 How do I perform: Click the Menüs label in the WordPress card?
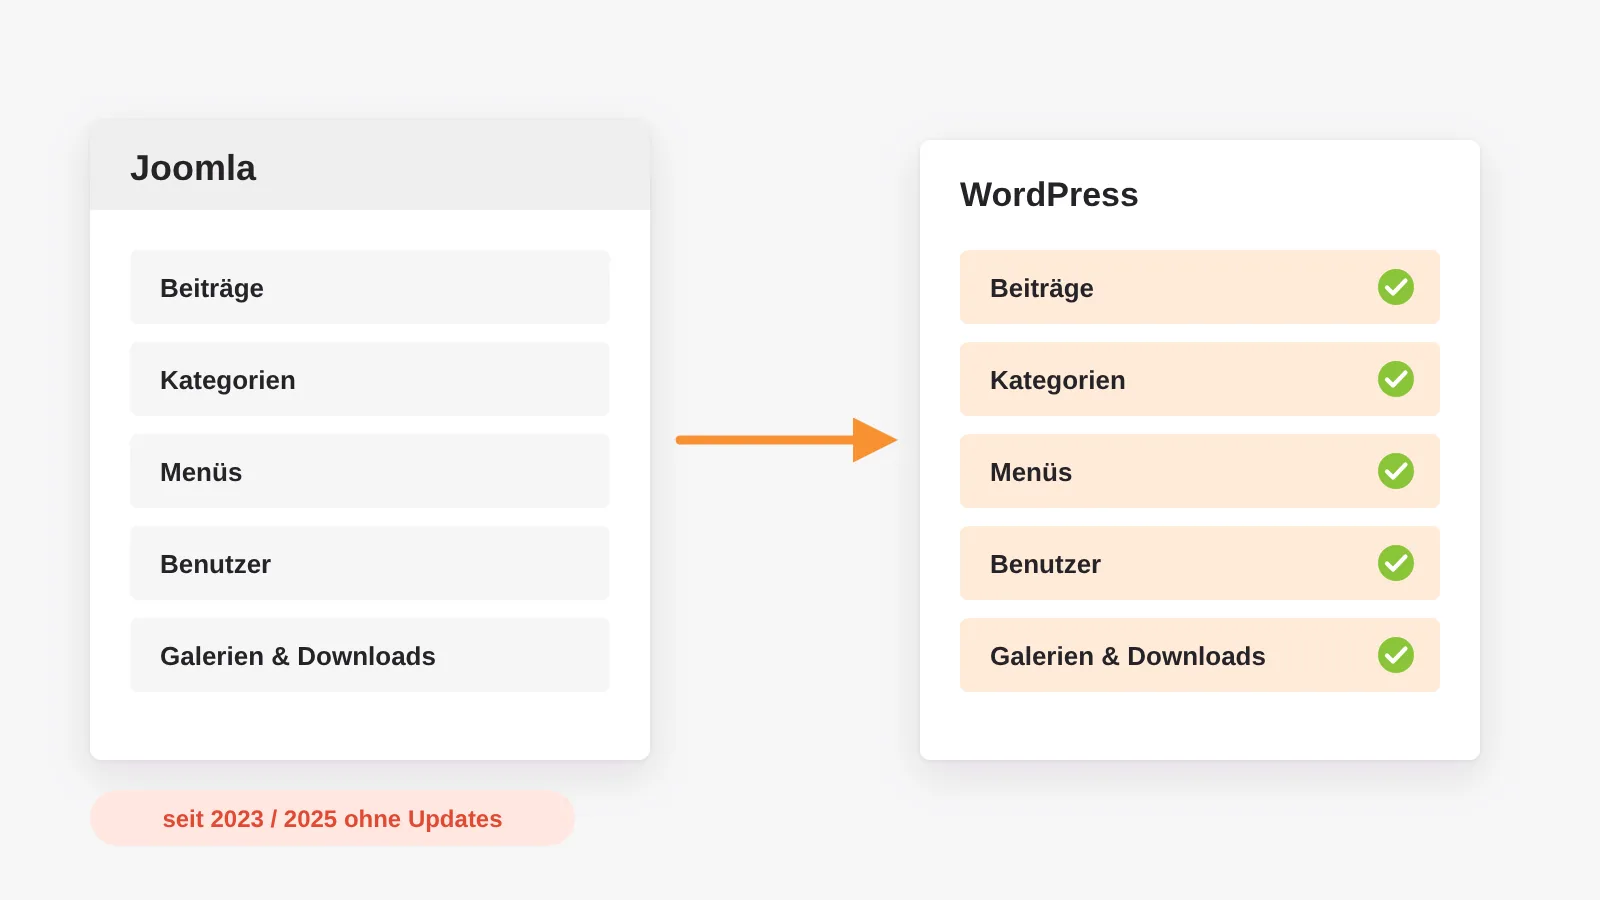1030,472
